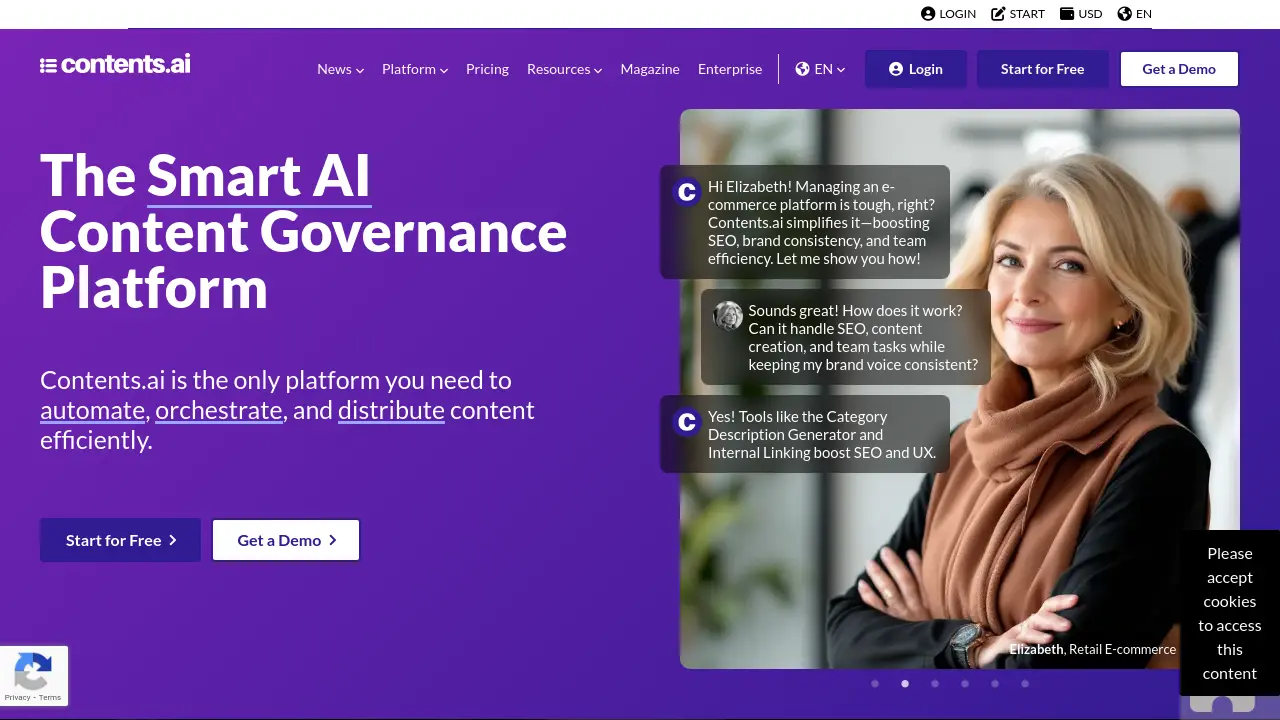The image size is (1280, 720).
Task: Click the Category Description chat C avatar
Action: 686,422
